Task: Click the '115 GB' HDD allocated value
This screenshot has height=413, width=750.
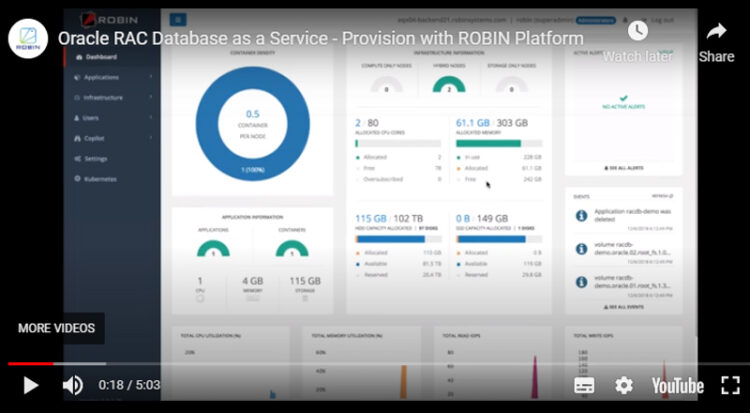Action: [x=371, y=219]
